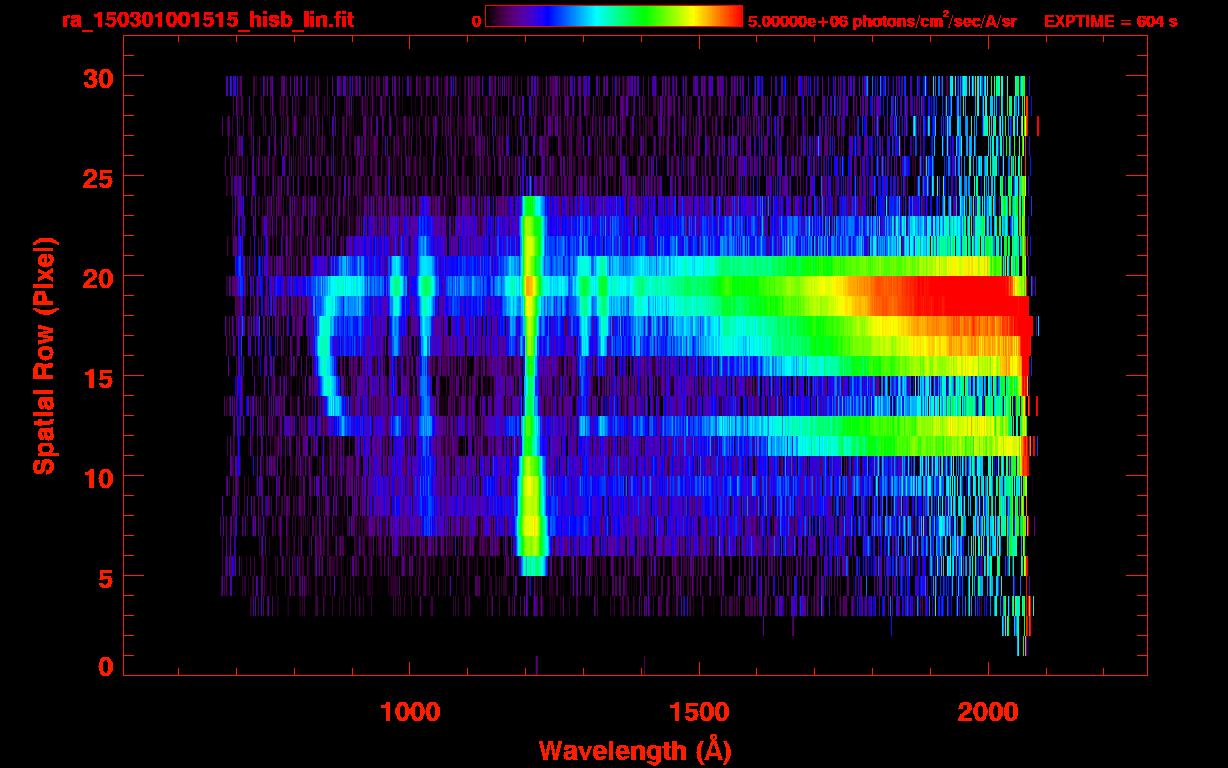Viewport: 1228px width, 768px height.
Task: Click the y-axis tick label 20
Action: pos(99,277)
